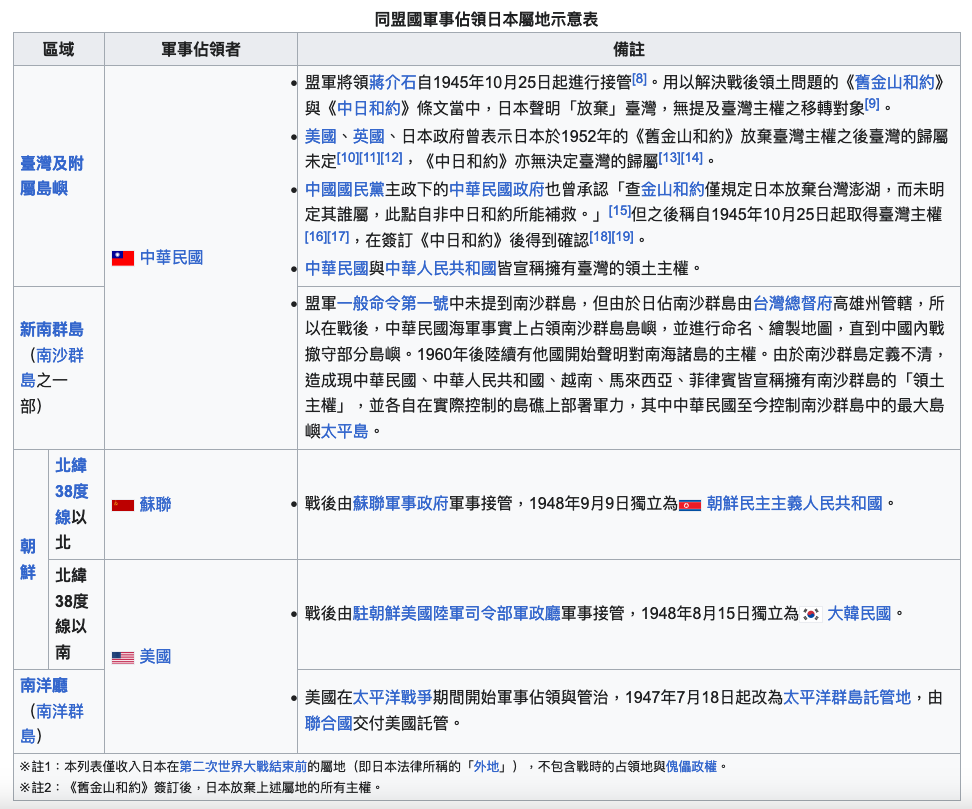972x809 pixels.
Task: Jump to footnote reference [9]
Action: tap(872, 104)
